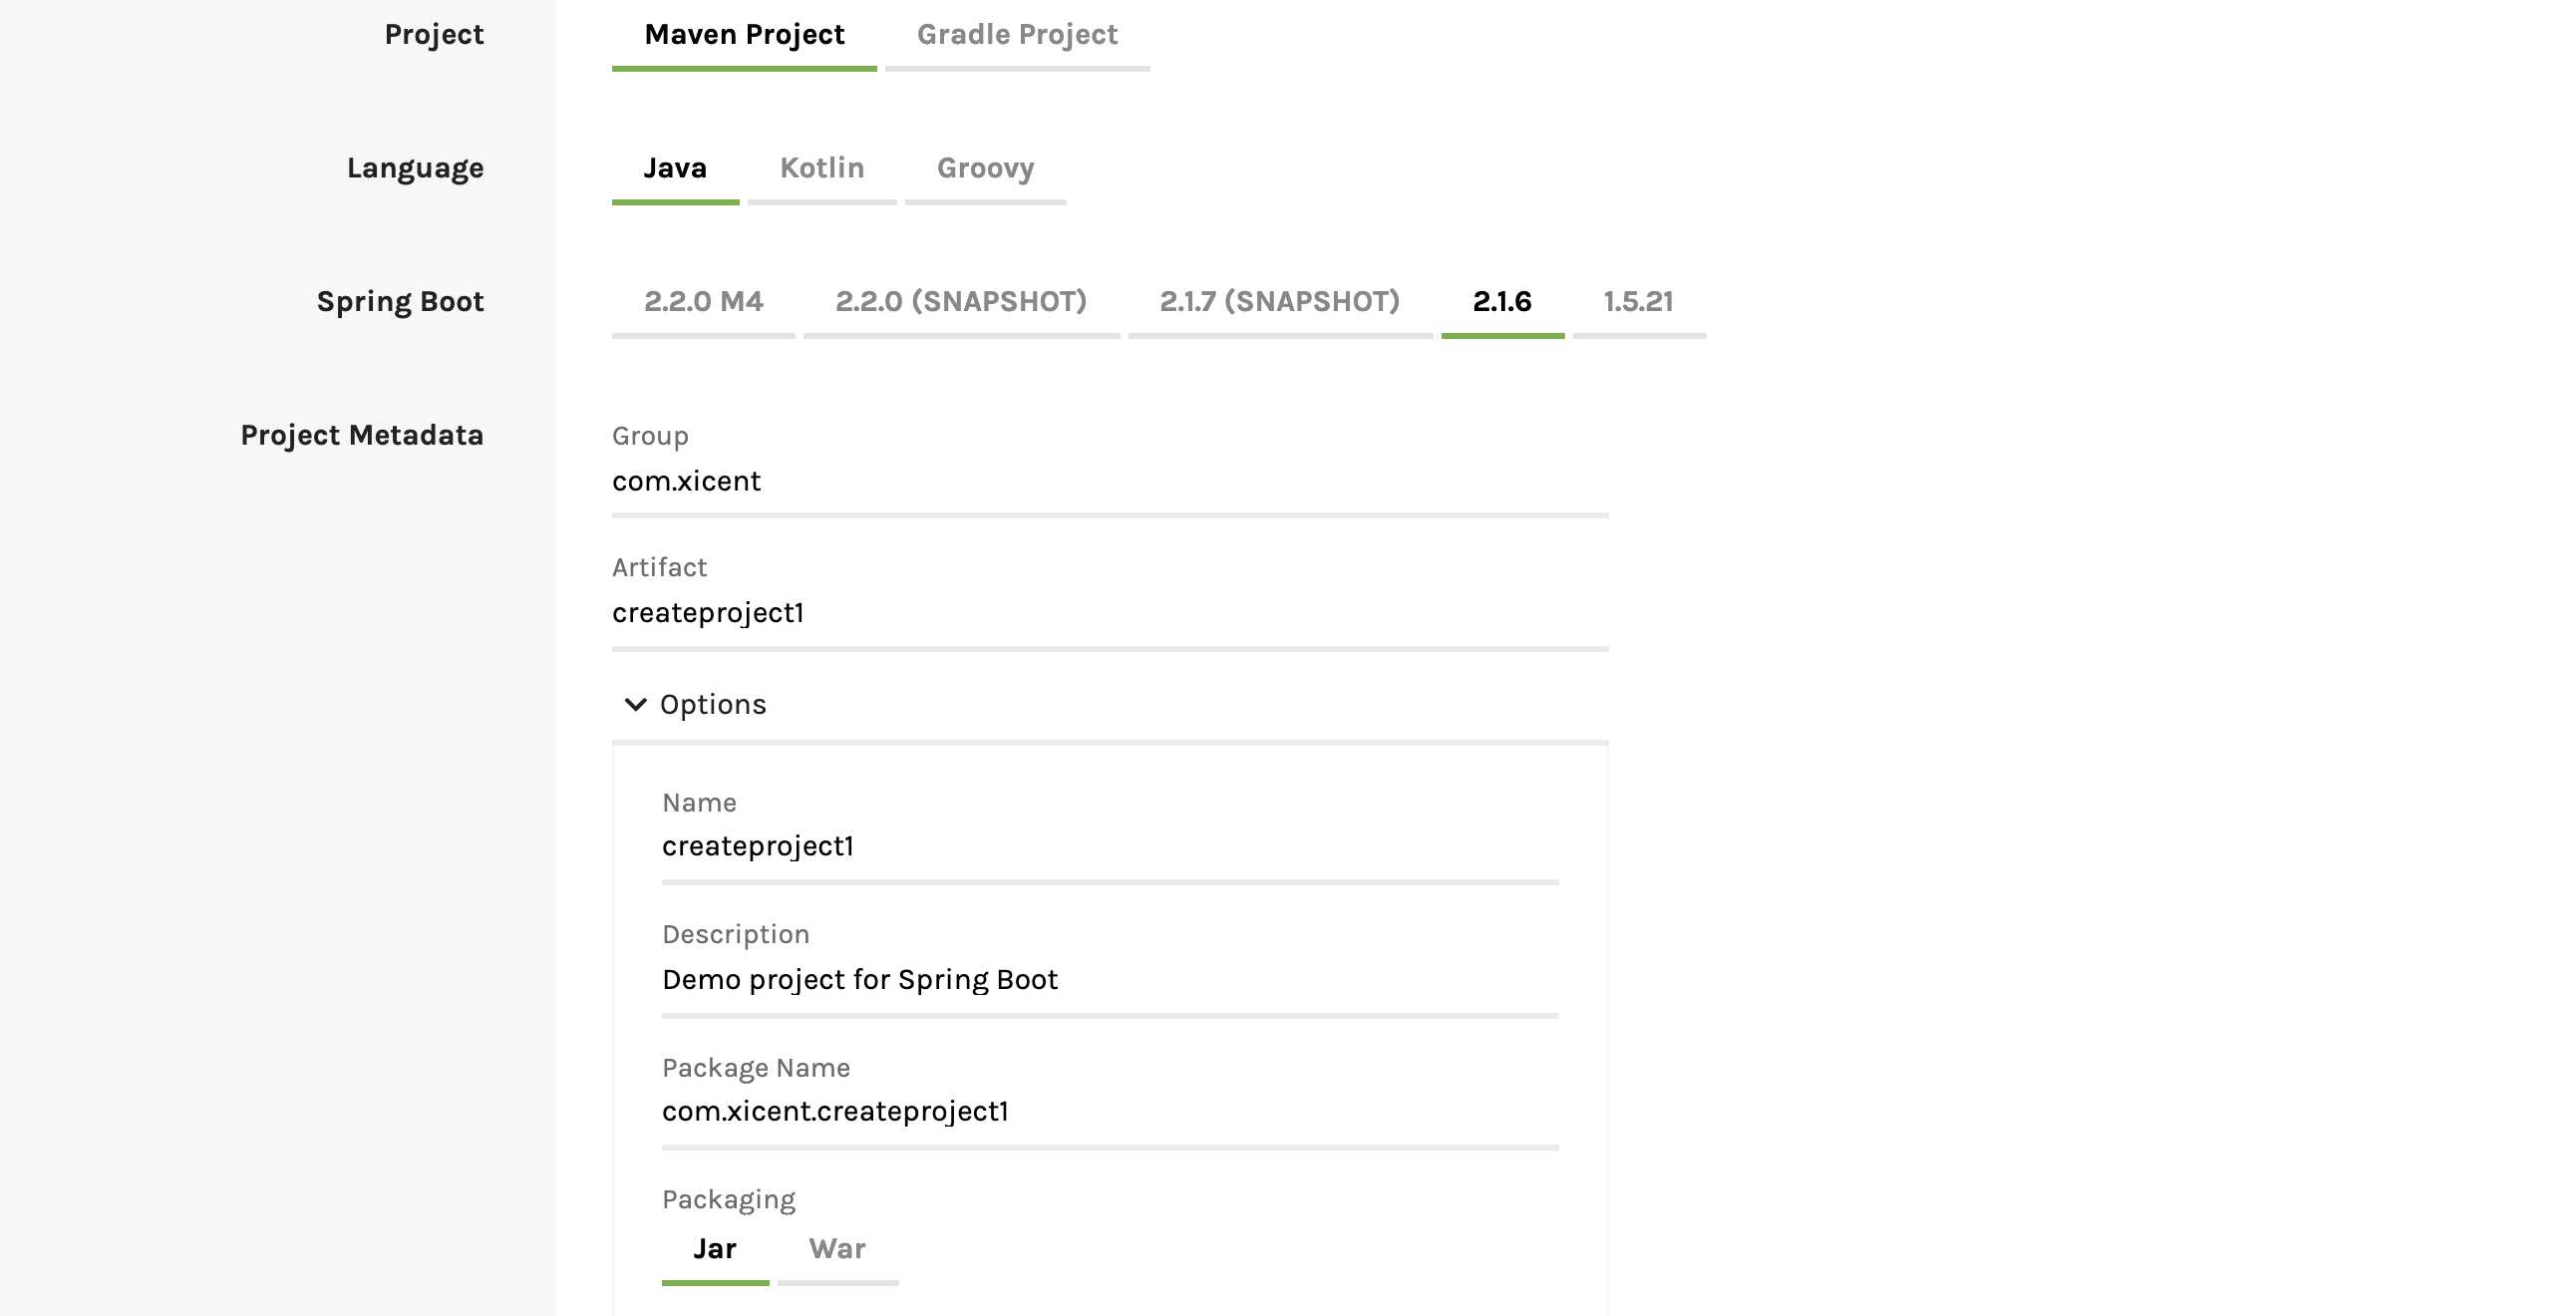The width and height of the screenshot is (2576, 1316).
Task: Pick Spring Boot 2.2.0 (SNAPSHOT)
Action: (961, 302)
